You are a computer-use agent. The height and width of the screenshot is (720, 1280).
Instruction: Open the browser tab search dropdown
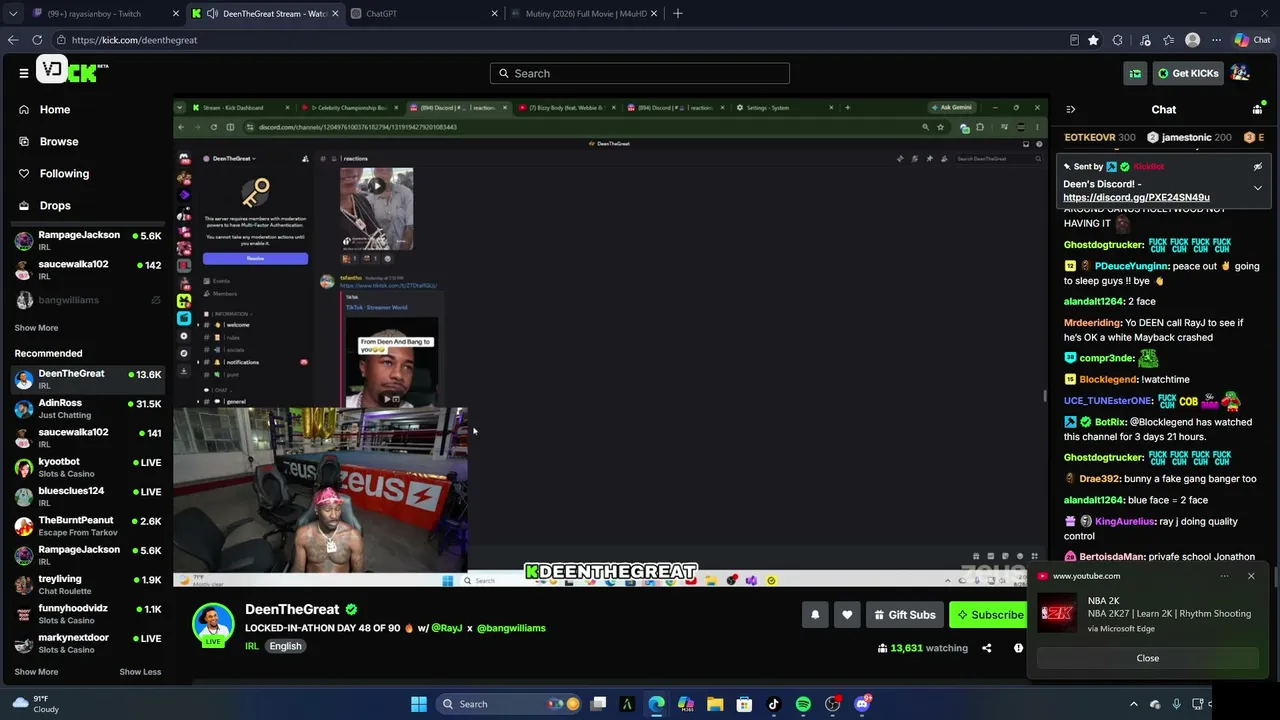pos(13,14)
